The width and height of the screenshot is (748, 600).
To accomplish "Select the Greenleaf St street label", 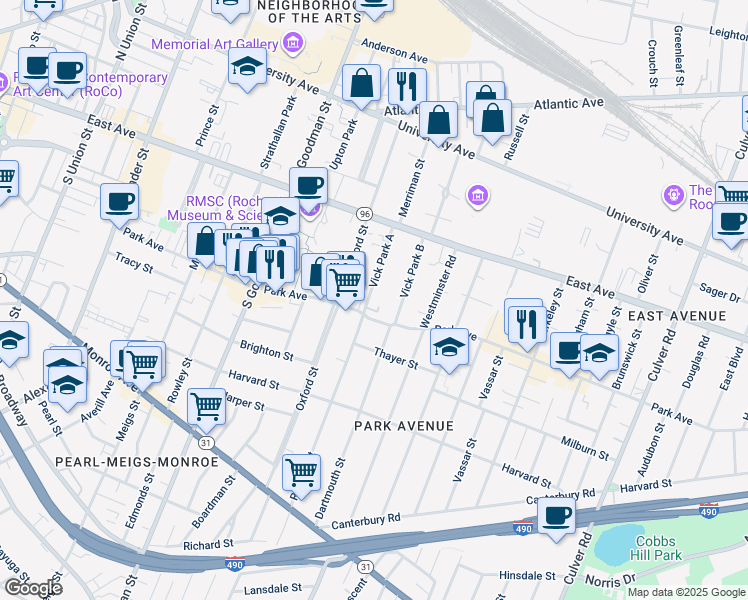I will click(679, 56).
